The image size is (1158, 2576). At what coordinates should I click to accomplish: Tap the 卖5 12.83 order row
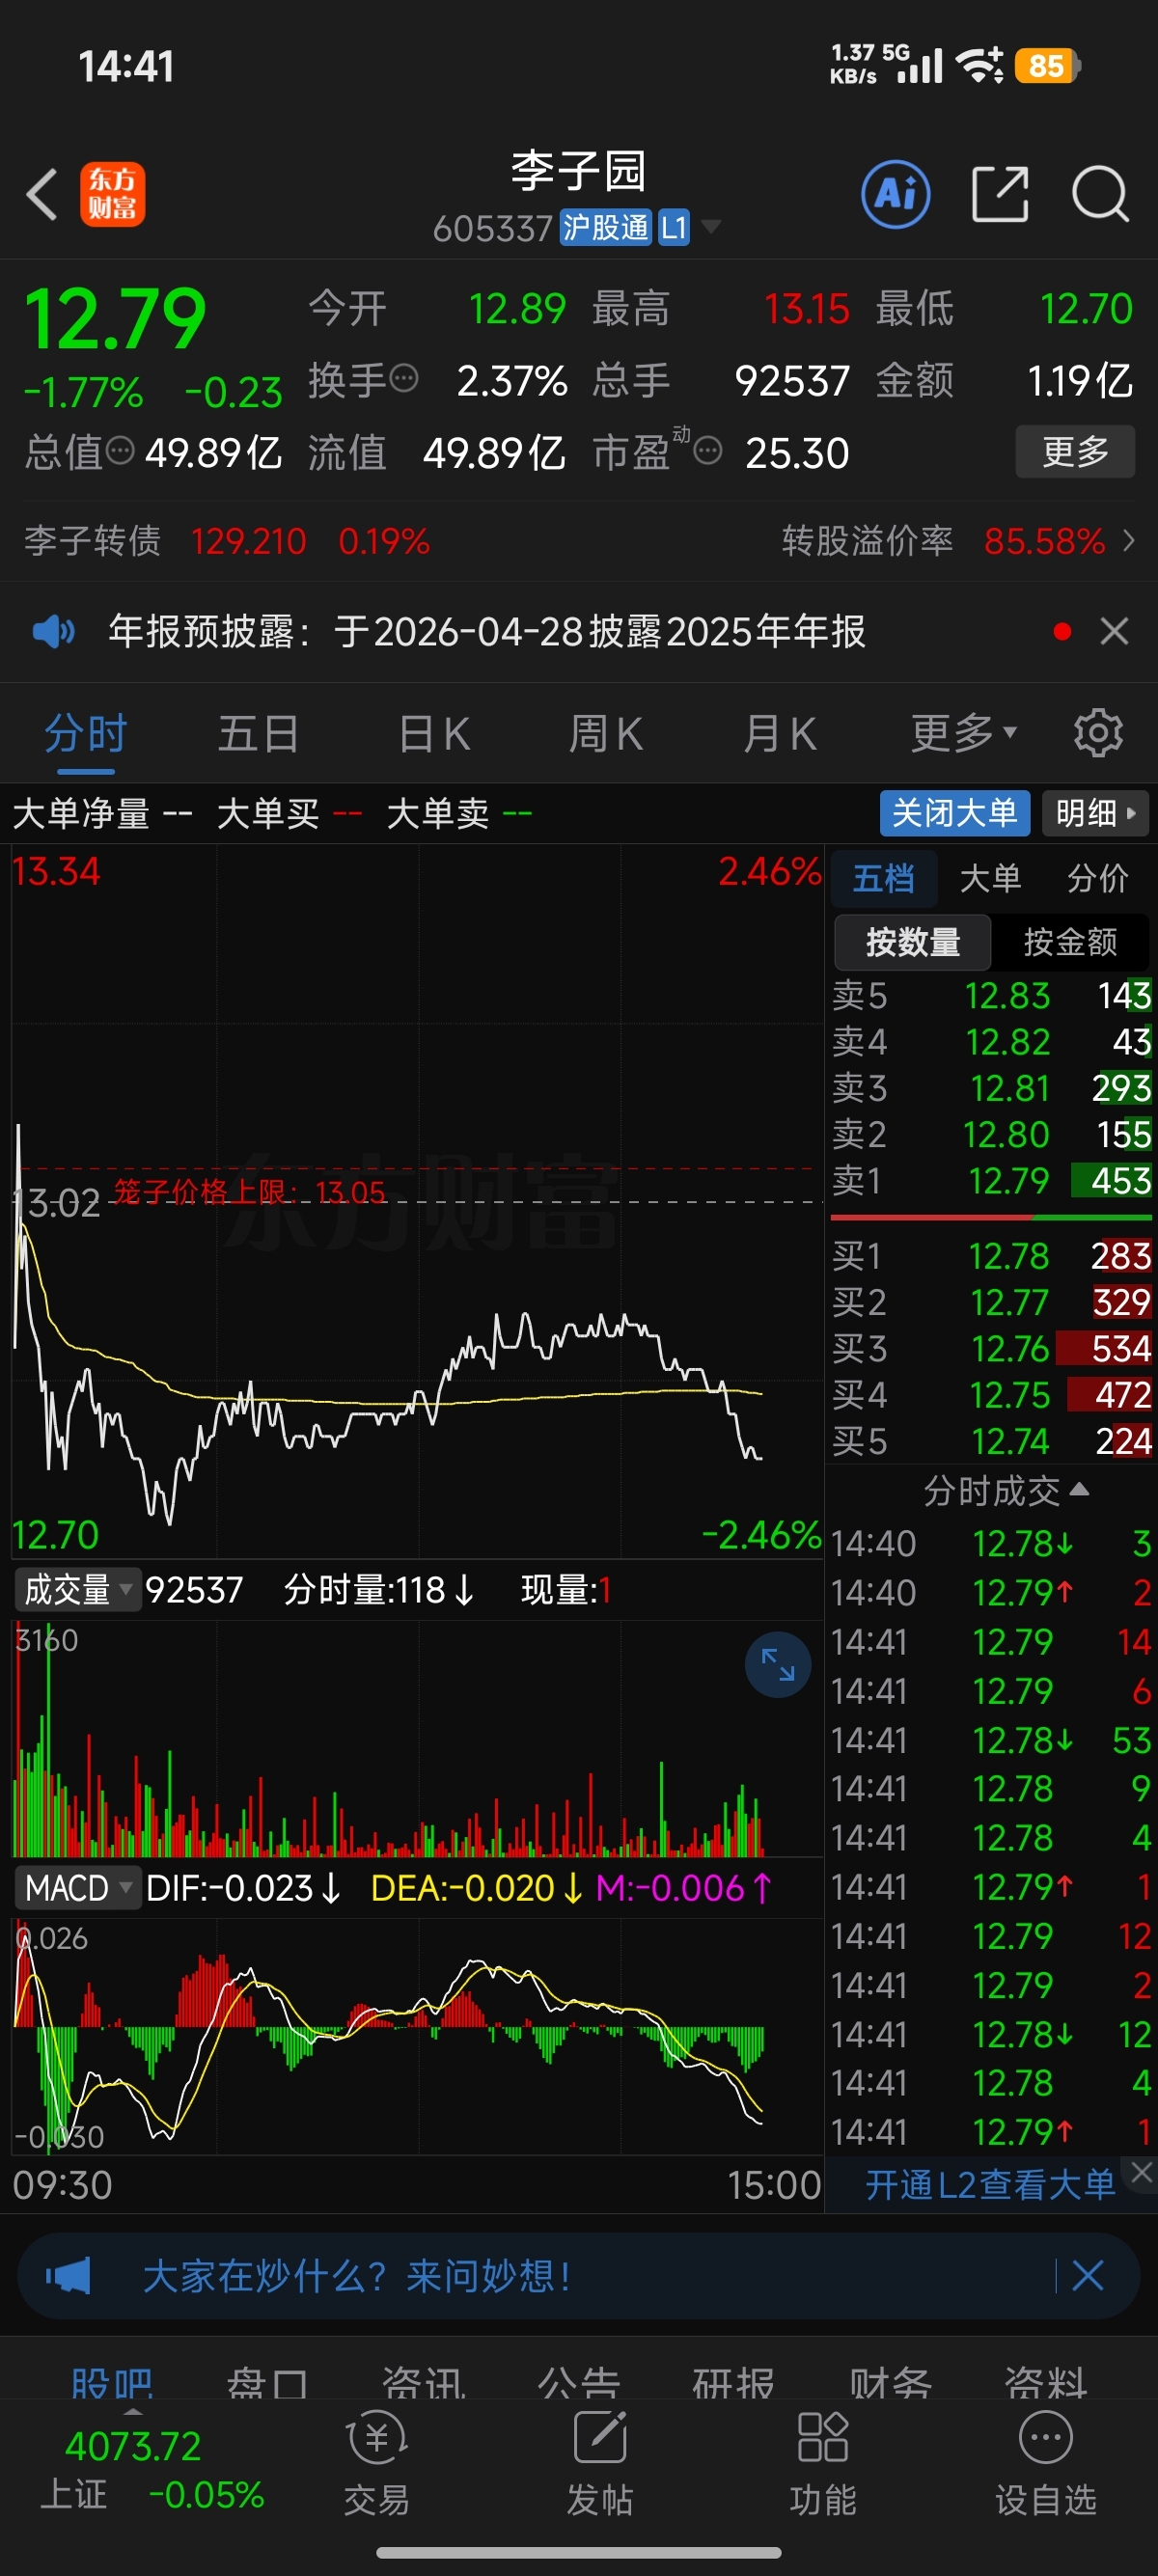[x=991, y=995]
